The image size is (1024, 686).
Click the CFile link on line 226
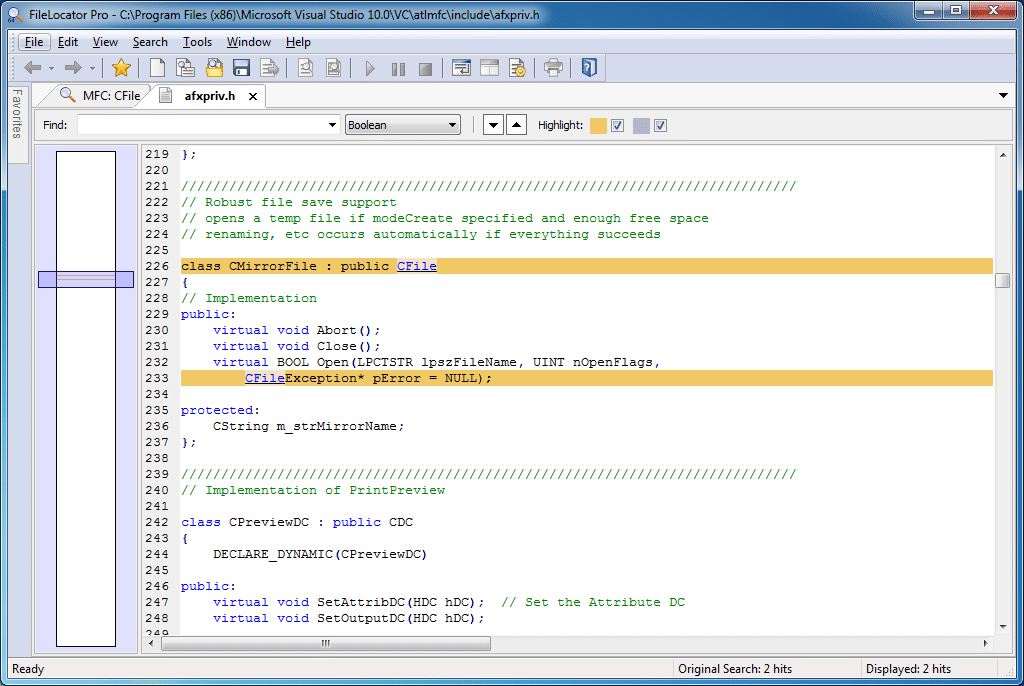(x=417, y=266)
